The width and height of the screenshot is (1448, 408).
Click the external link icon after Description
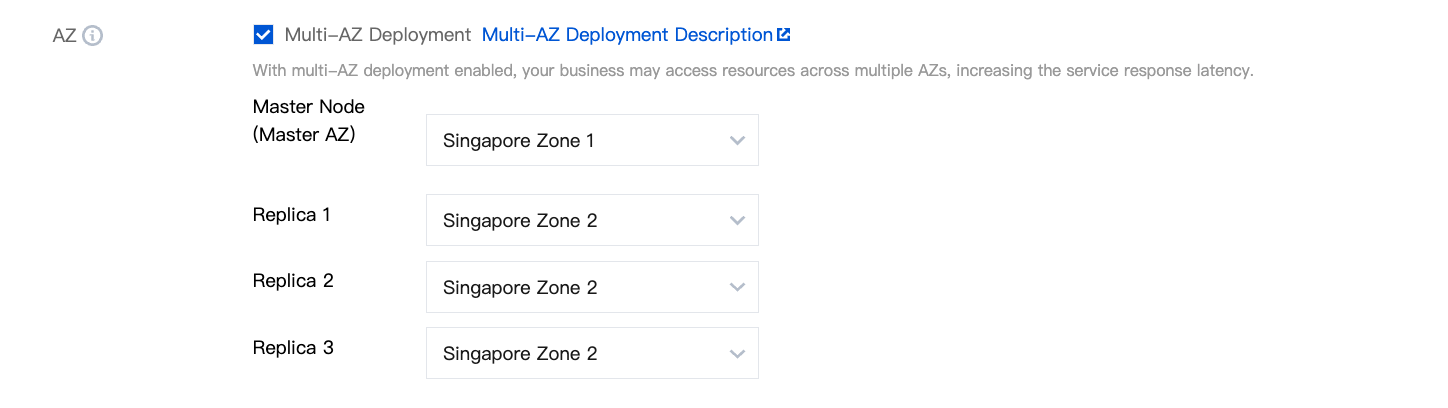tap(784, 35)
